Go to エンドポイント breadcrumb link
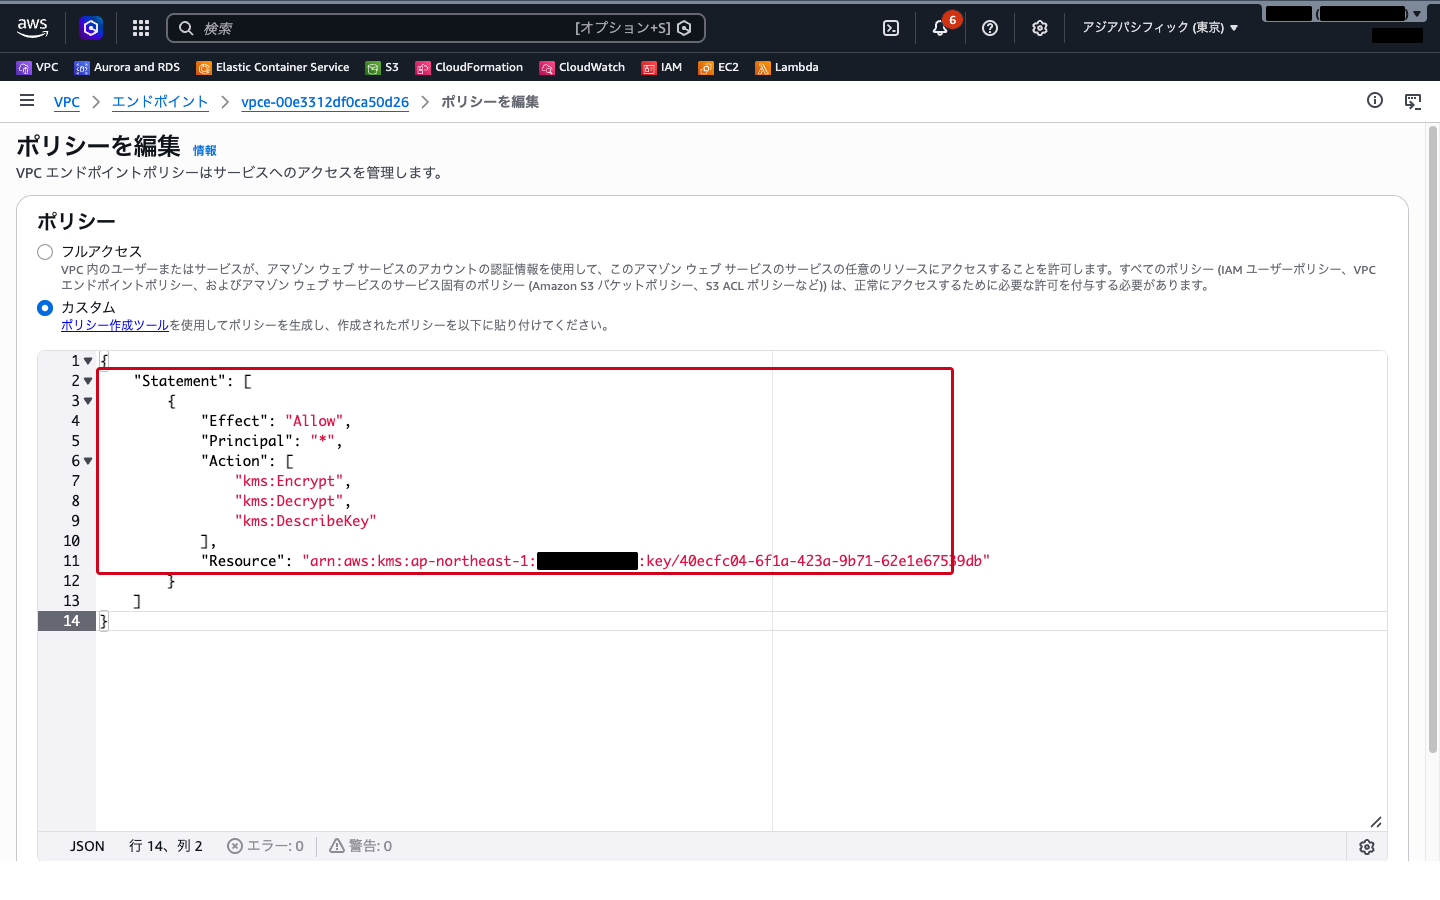This screenshot has height=900, width=1440. coord(160,102)
